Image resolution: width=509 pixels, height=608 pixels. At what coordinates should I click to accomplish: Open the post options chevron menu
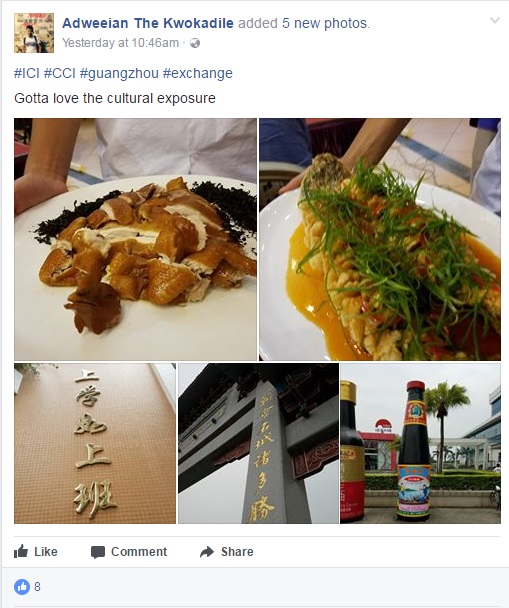495,20
